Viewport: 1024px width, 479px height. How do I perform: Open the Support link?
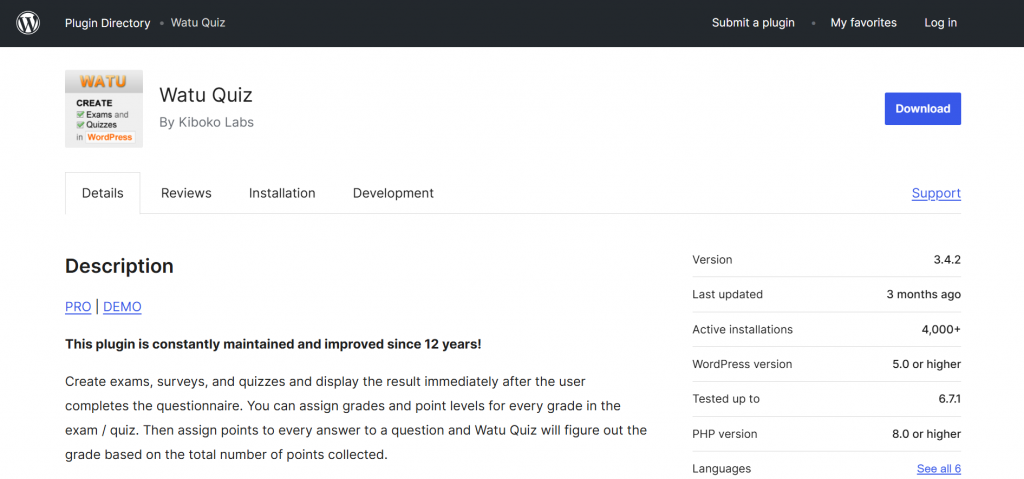(x=936, y=193)
